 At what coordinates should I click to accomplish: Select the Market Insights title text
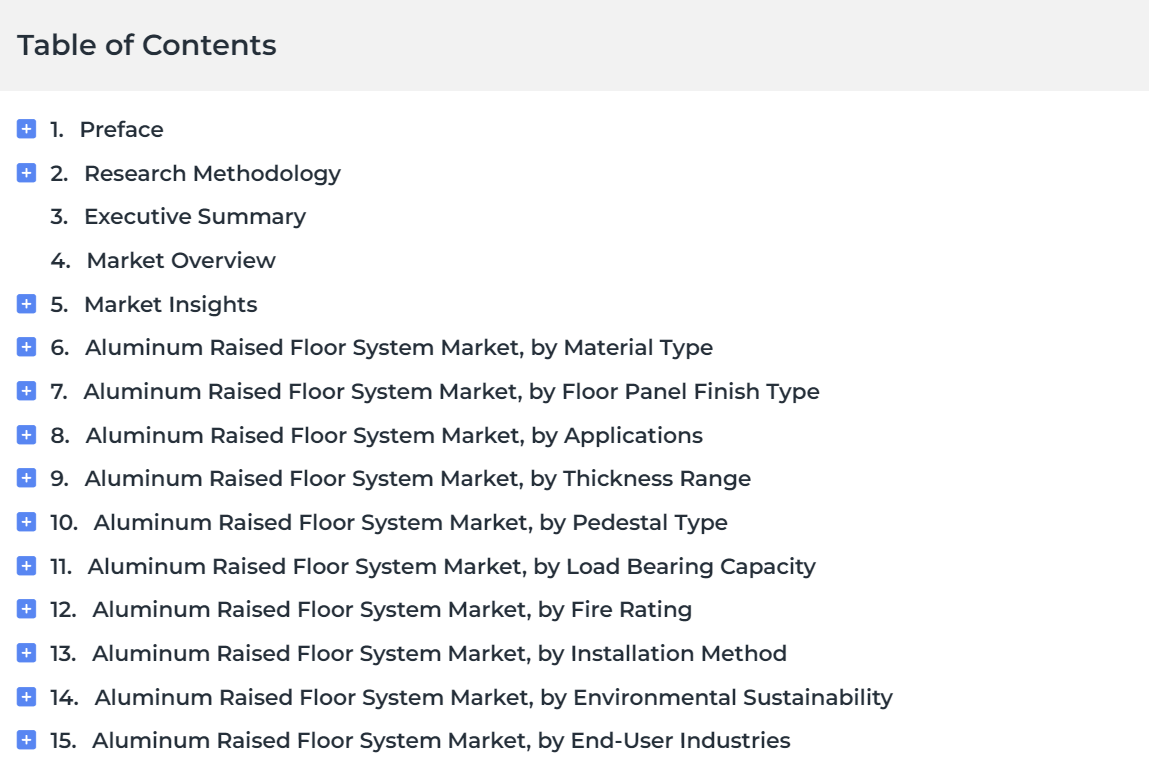(x=171, y=304)
